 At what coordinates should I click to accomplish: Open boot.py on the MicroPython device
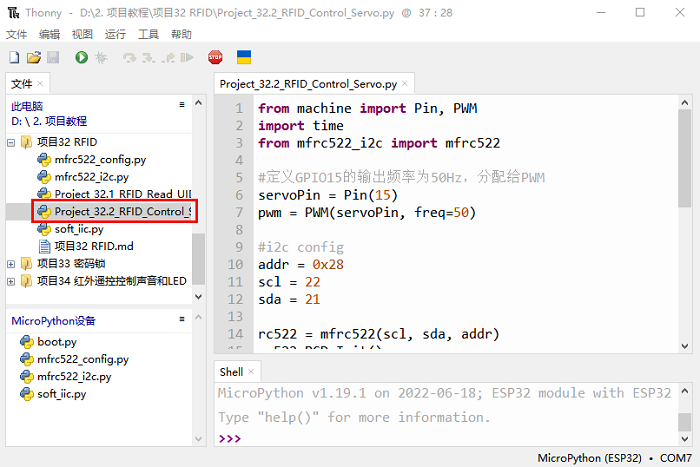(x=56, y=342)
